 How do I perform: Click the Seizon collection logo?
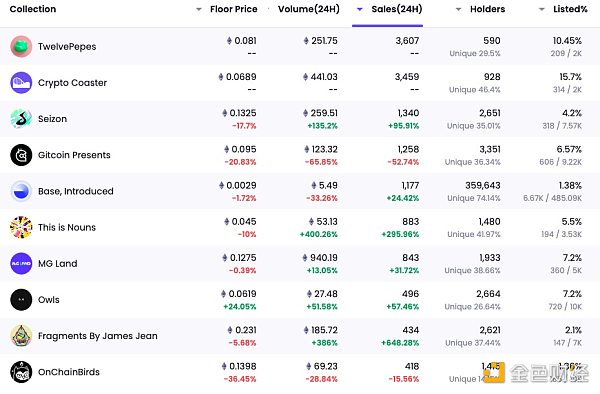coord(21,119)
